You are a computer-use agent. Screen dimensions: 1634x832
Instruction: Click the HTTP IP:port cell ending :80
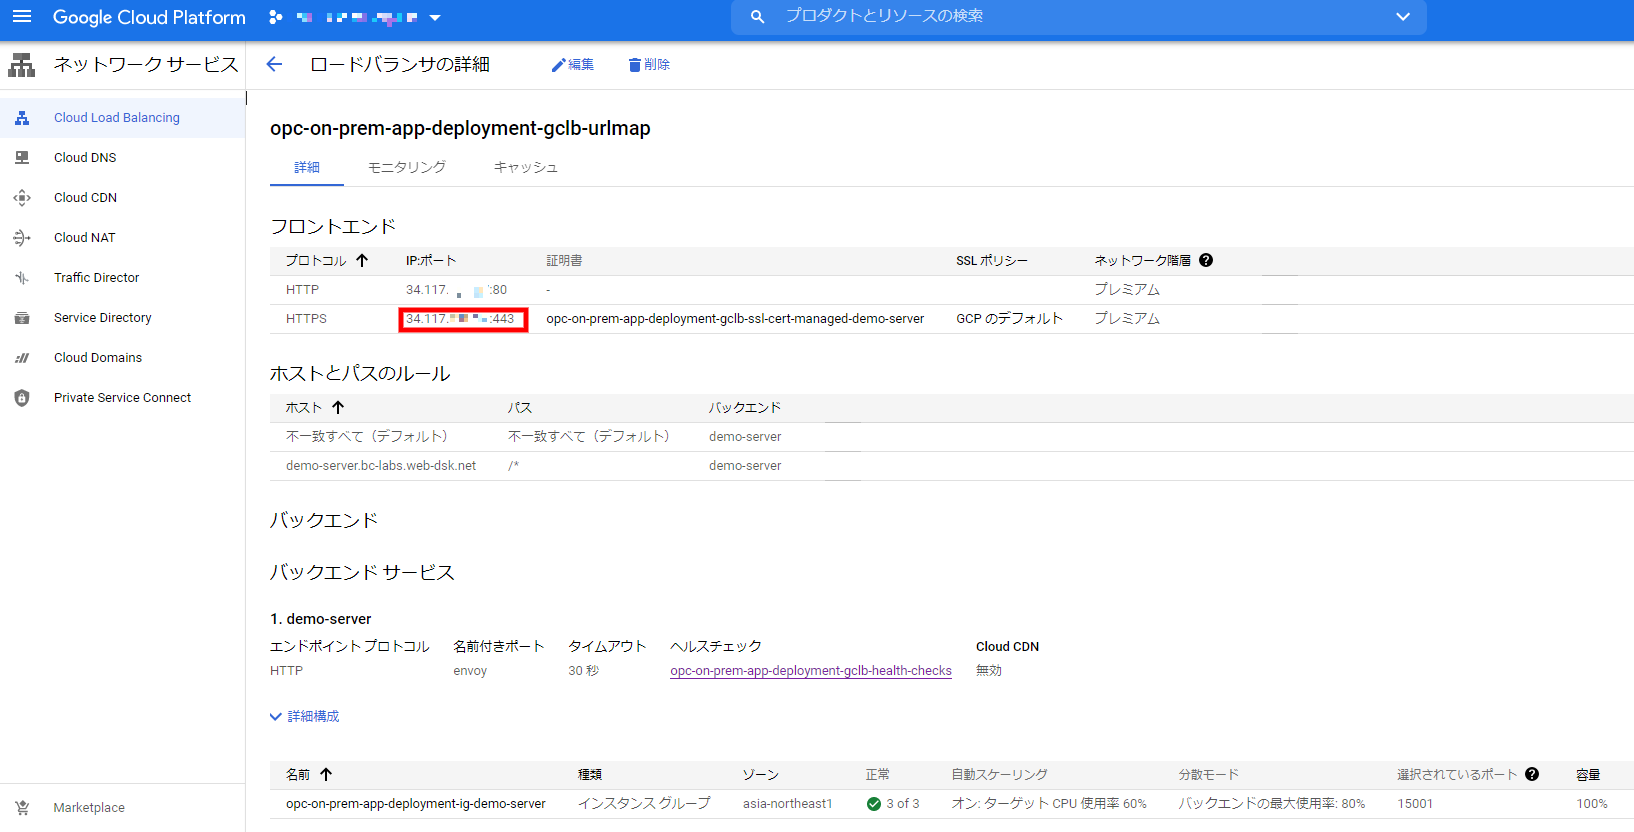tap(457, 290)
